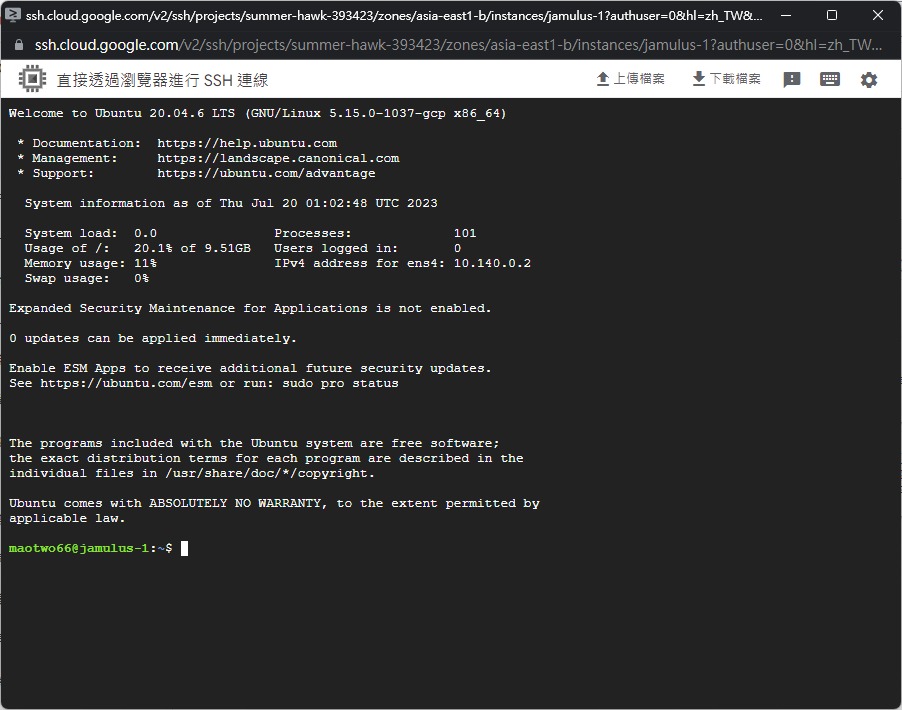Open the SSH settings gear

pos(869,80)
